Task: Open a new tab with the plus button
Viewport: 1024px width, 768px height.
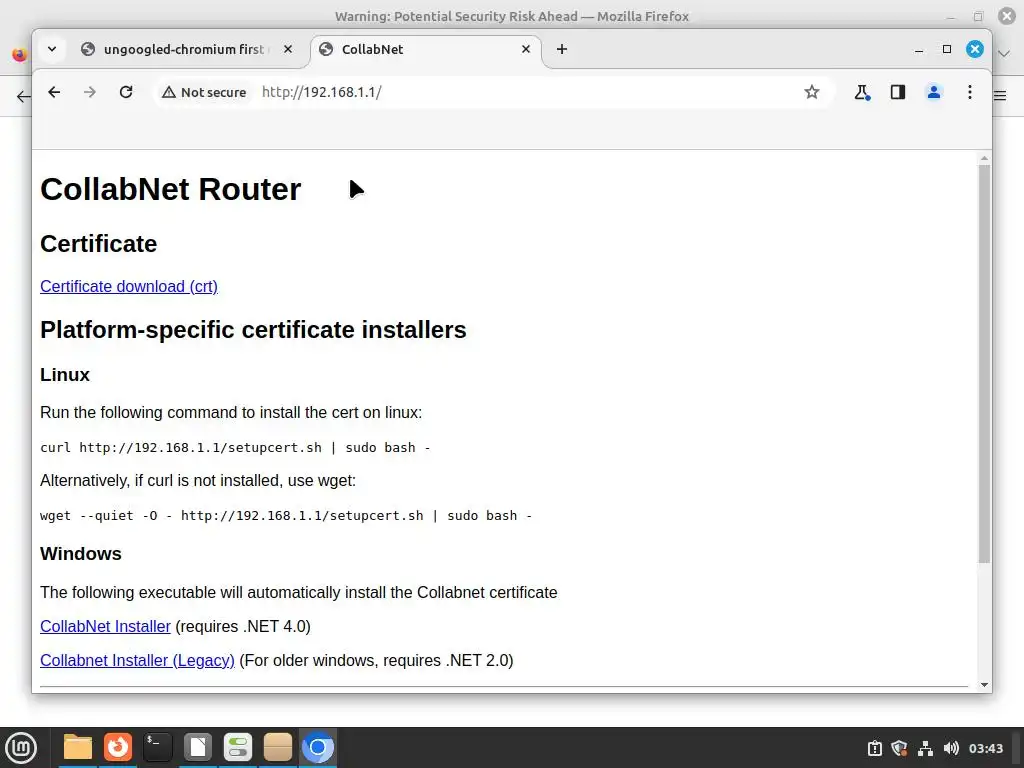Action: coord(562,49)
